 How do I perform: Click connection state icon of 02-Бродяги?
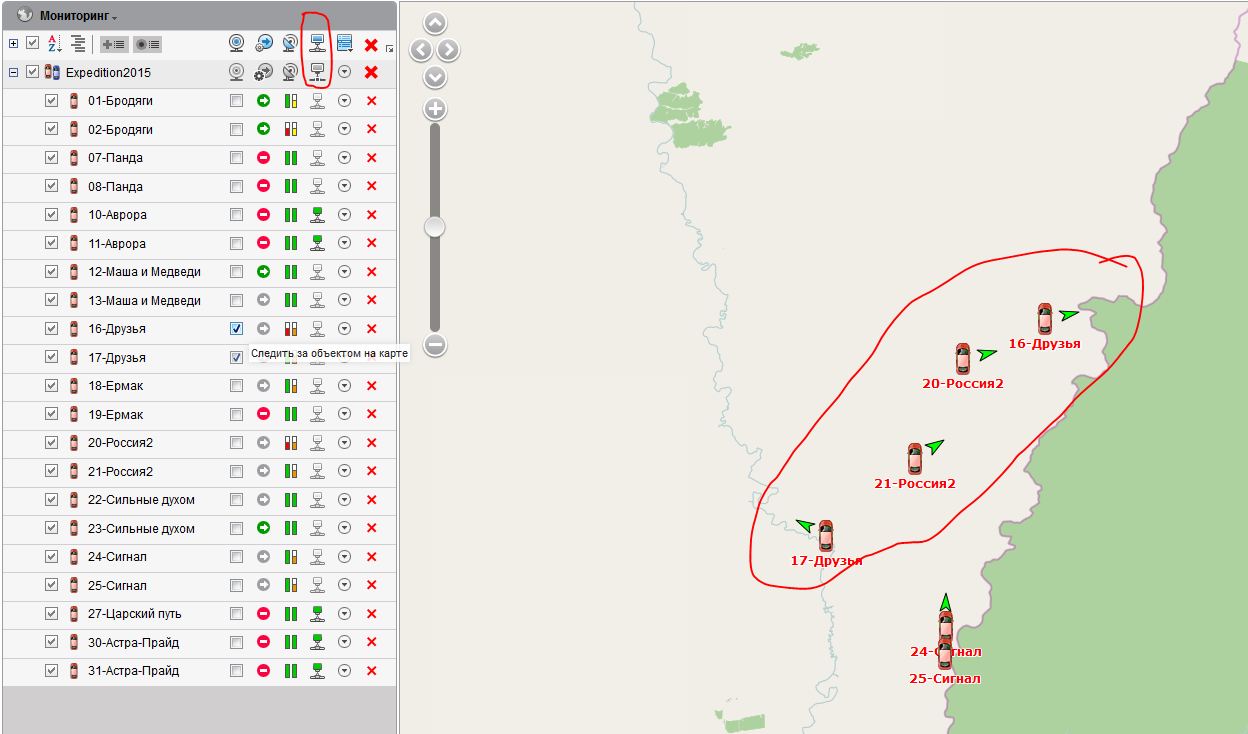click(318, 129)
